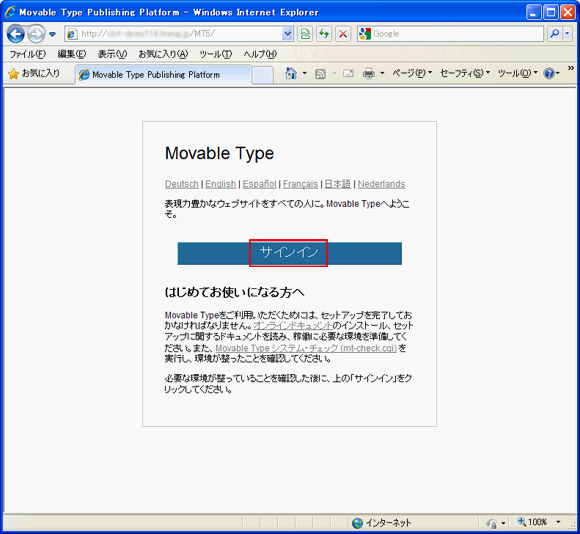580x534 pixels.
Task: Click the RSS feeds icon
Action: click(320, 74)
